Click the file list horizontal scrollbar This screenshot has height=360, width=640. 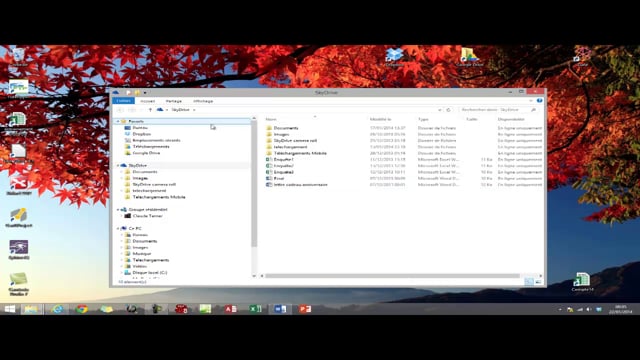pos(392,276)
